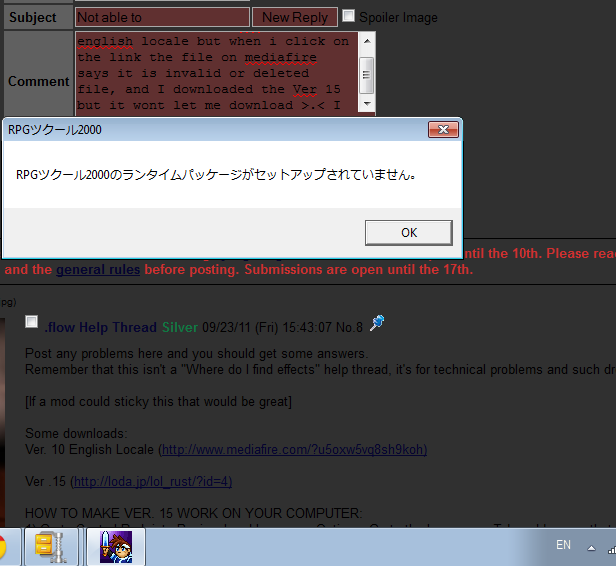Click the post timestamp 09/23/11 (Fri) 15:43:07
This screenshot has width=616, height=566.
point(267,328)
